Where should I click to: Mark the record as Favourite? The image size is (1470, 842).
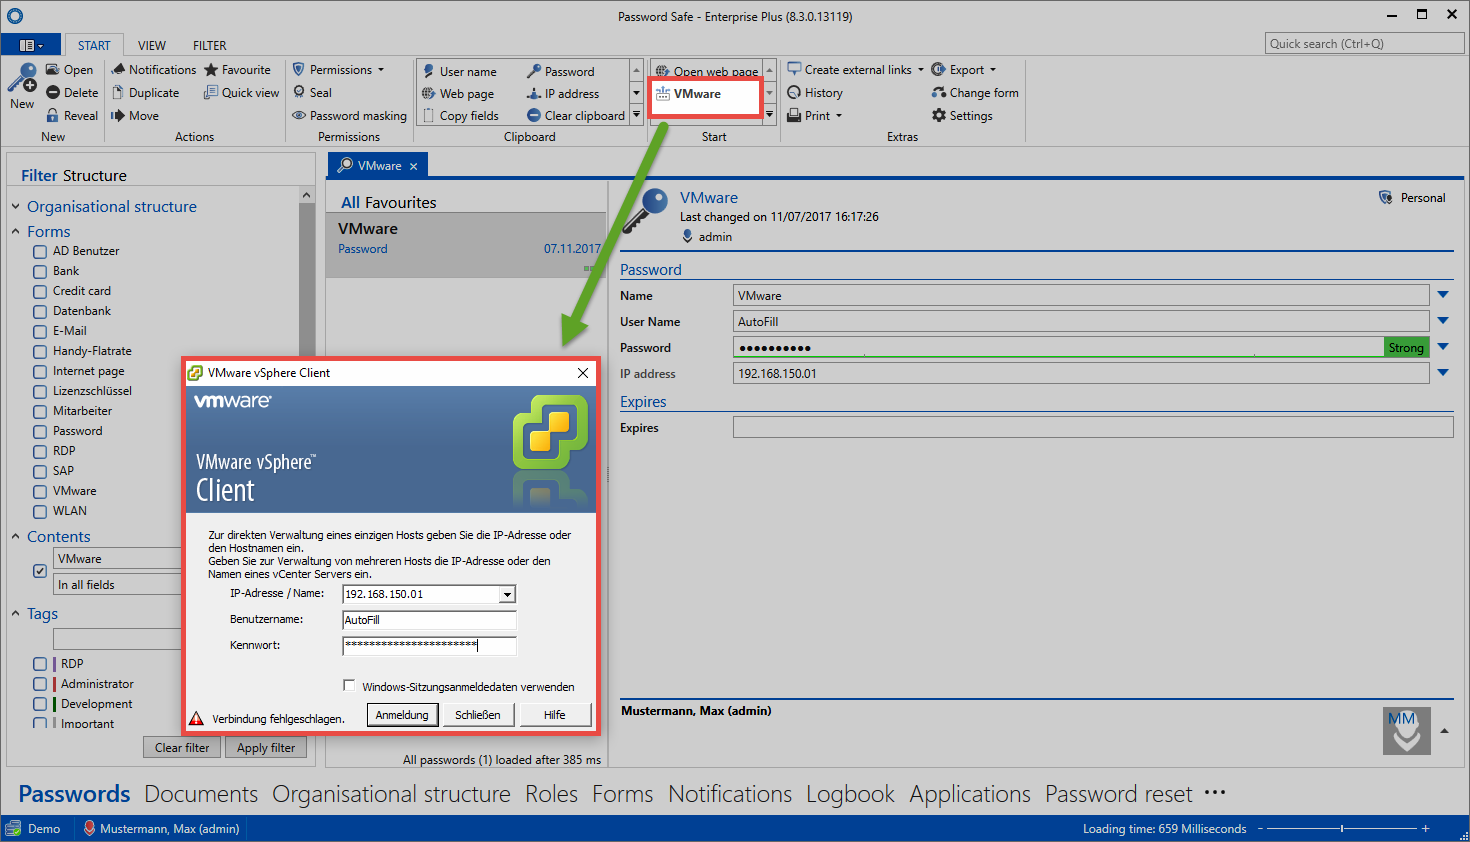[x=237, y=70]
